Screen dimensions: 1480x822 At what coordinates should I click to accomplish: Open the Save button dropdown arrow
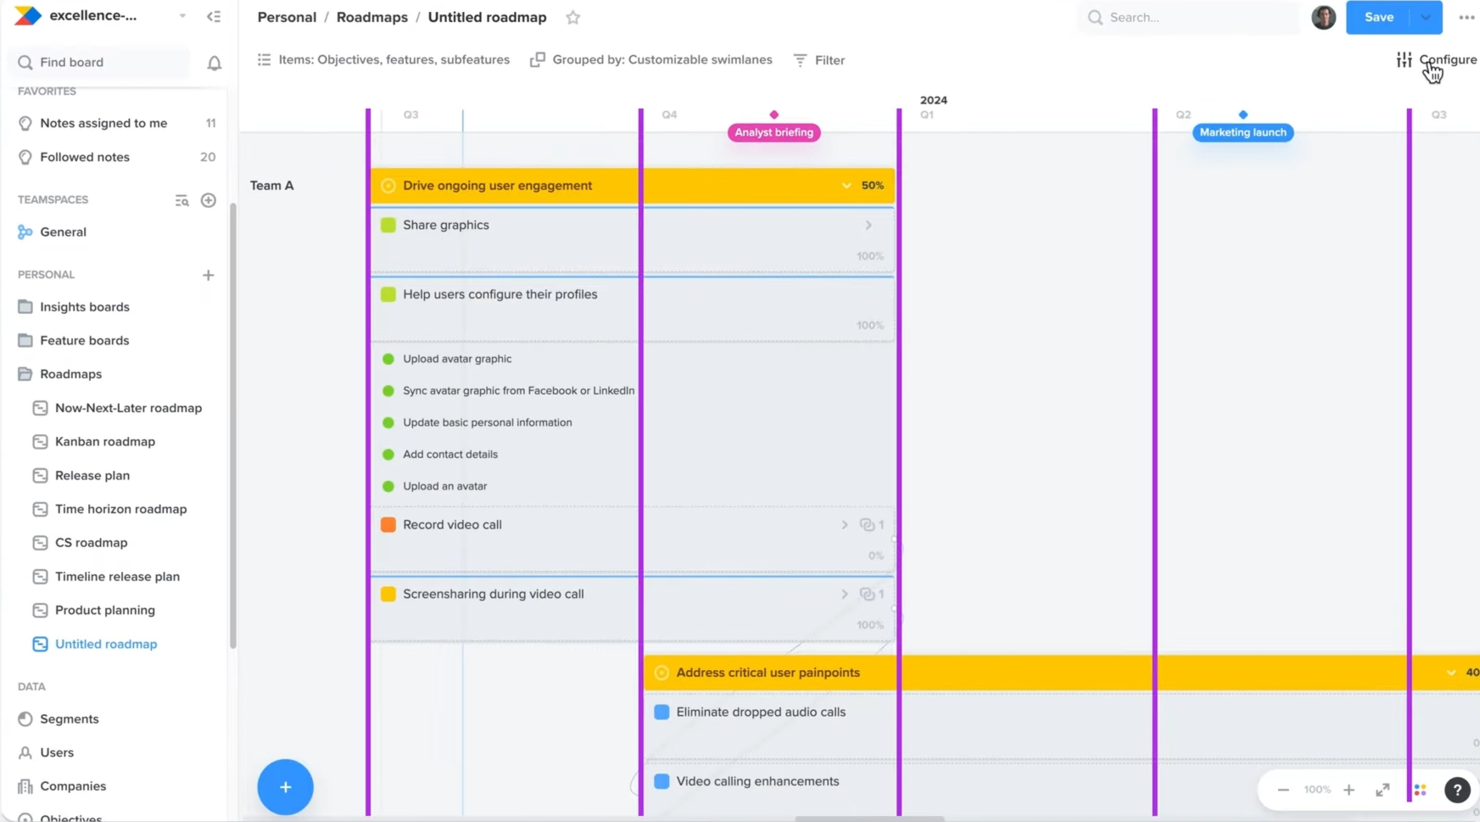1425,17
